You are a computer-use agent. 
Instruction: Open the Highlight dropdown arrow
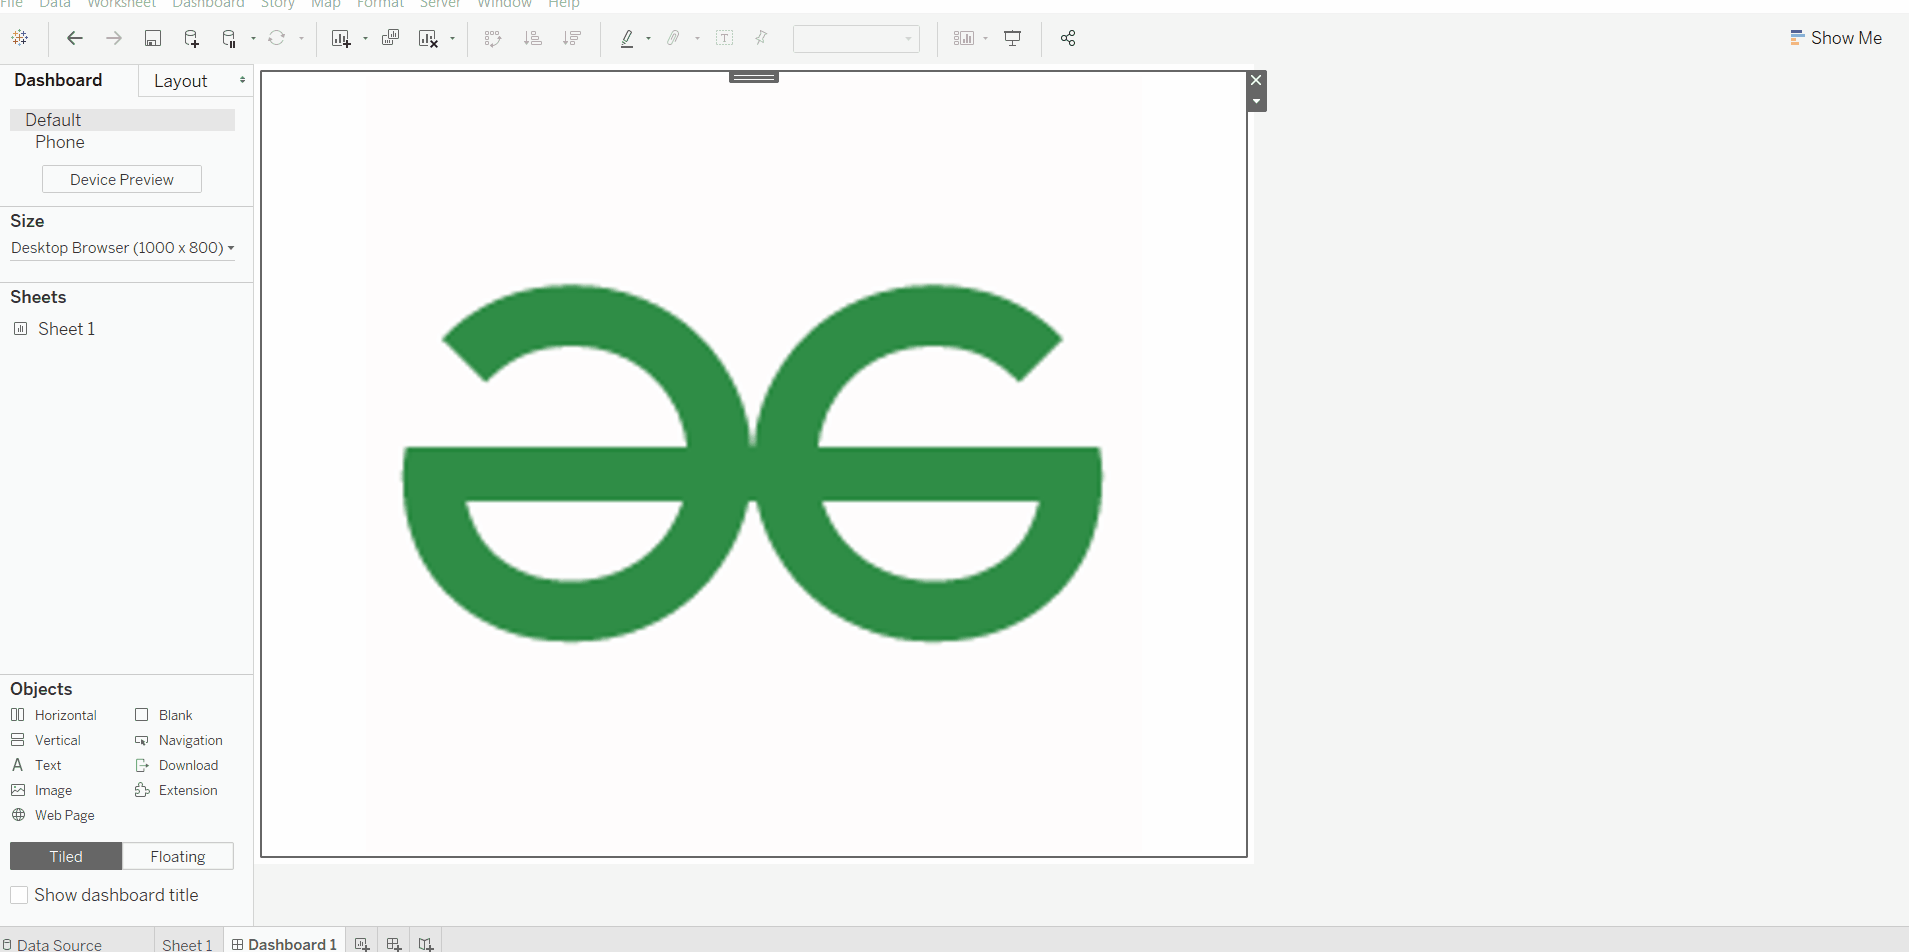click(x=649, y=39)
